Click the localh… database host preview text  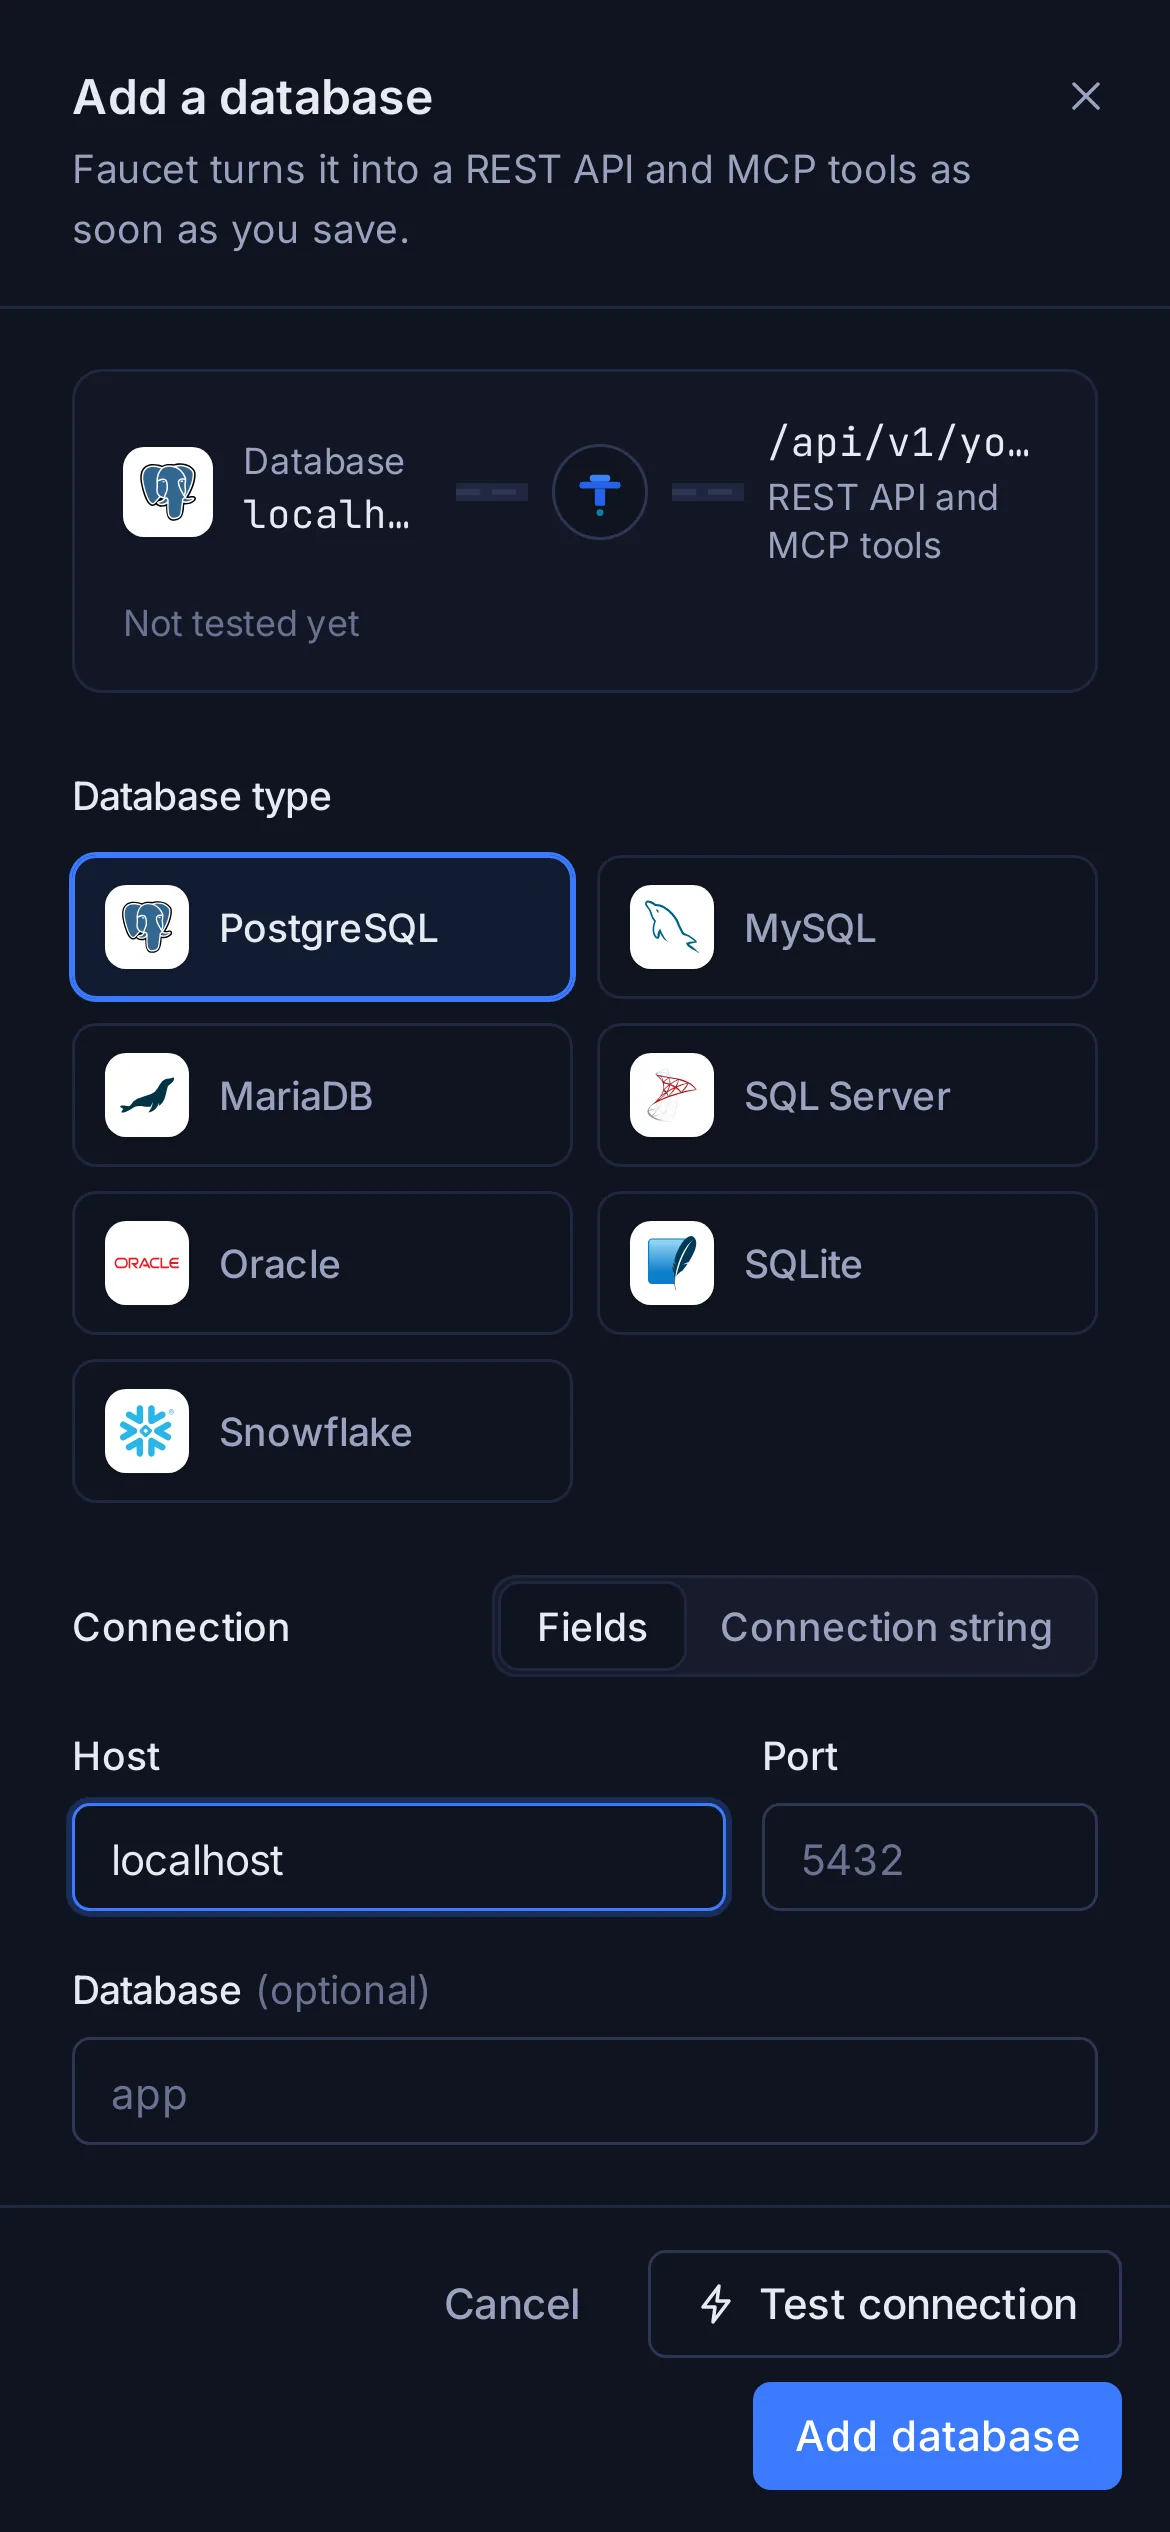[x=327, y=514]
